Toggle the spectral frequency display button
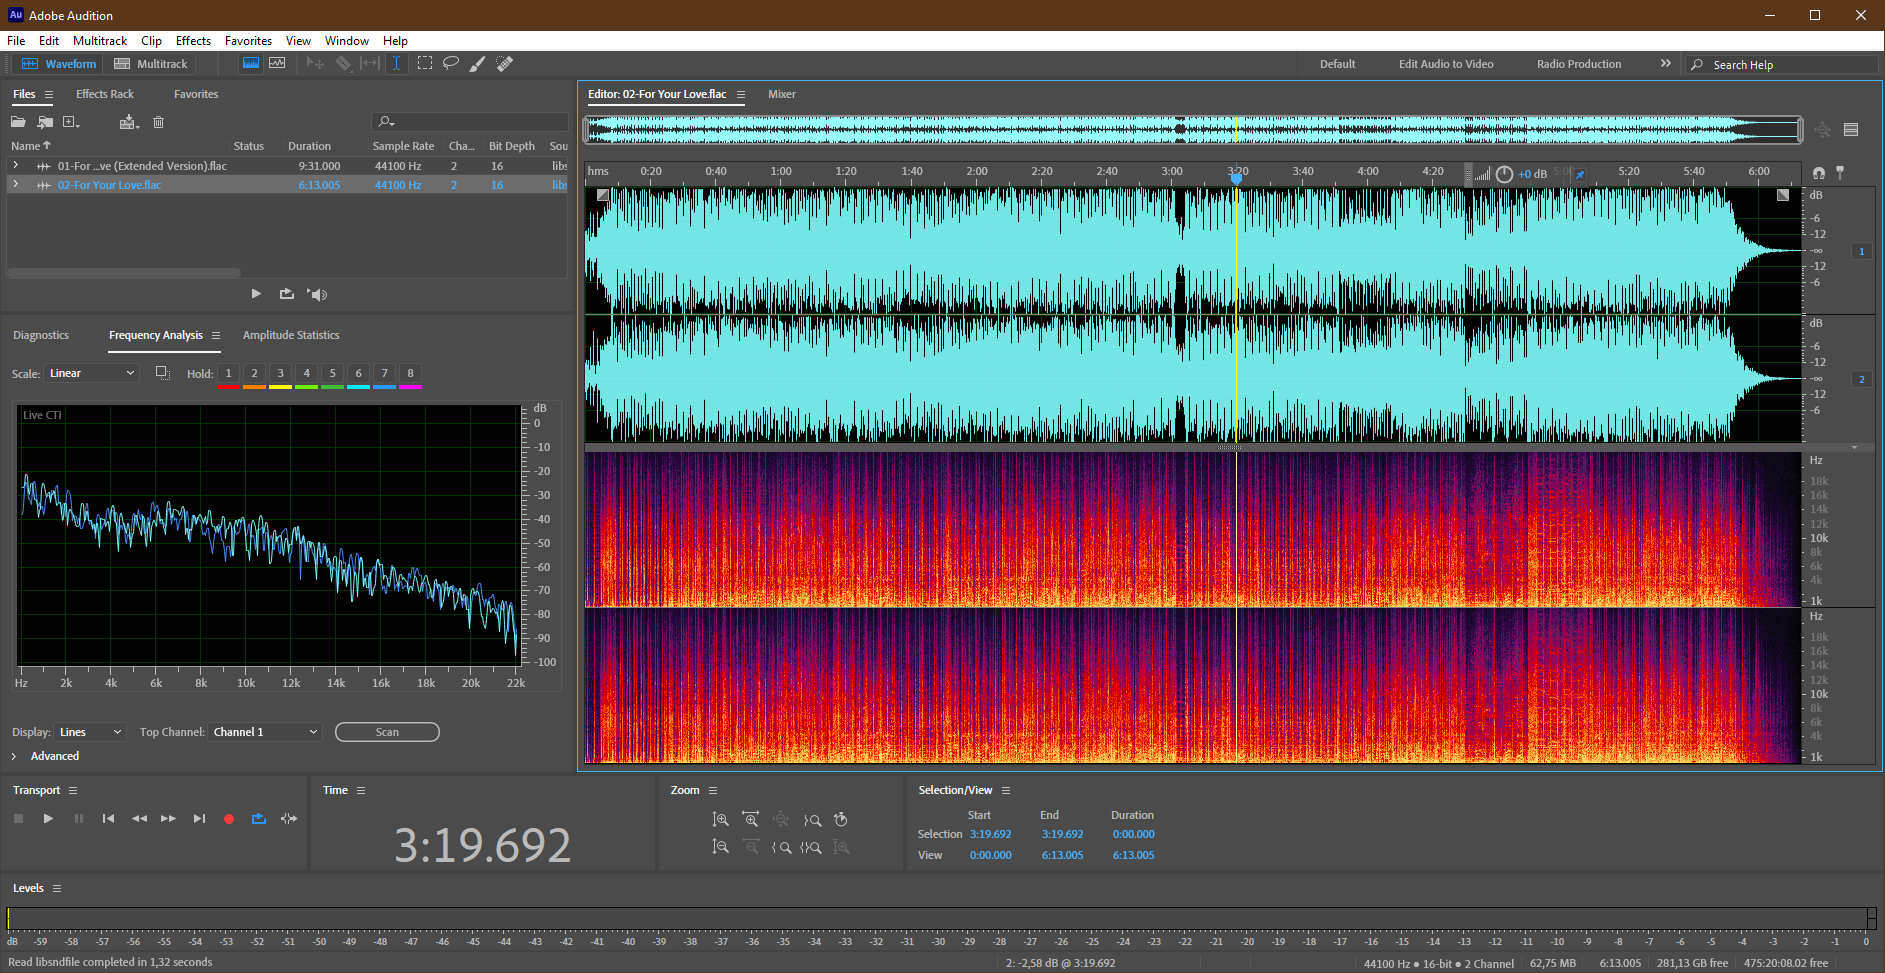This screenshot has height=973, width=1885. (251, 63)
